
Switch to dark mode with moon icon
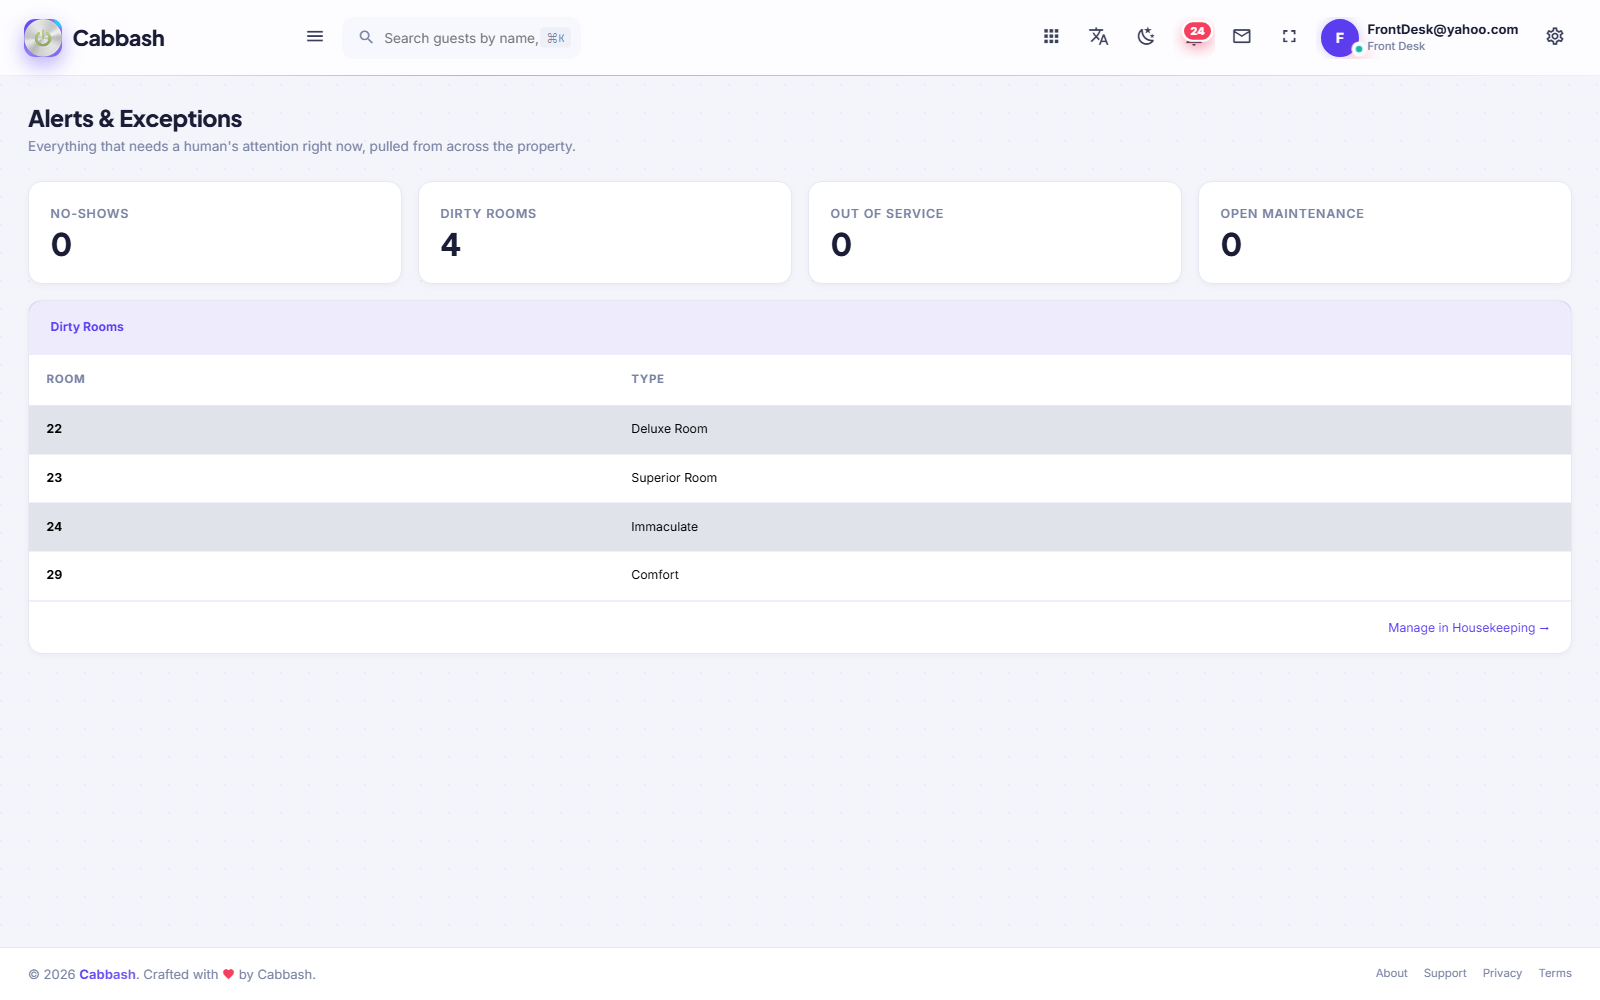click(x=1146, y=36)
